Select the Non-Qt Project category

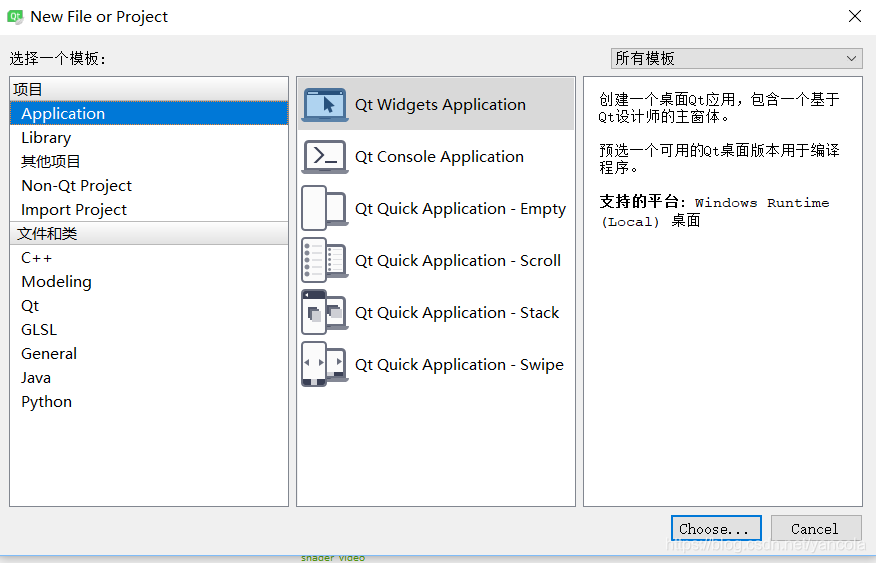[x=149, y=185]
